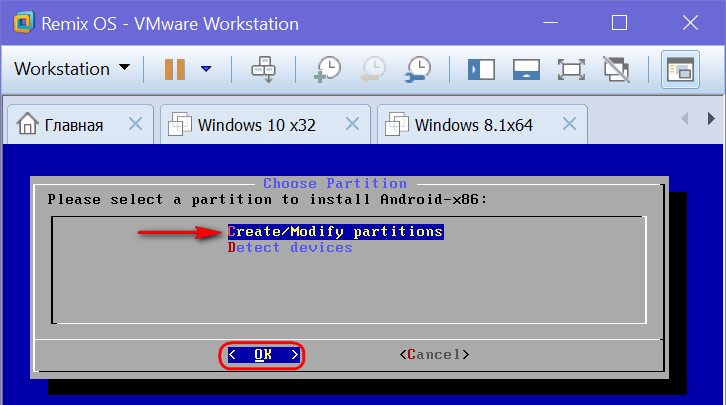
Task: Click the Cancel button in installer
Action: click(x=434, y=355)
